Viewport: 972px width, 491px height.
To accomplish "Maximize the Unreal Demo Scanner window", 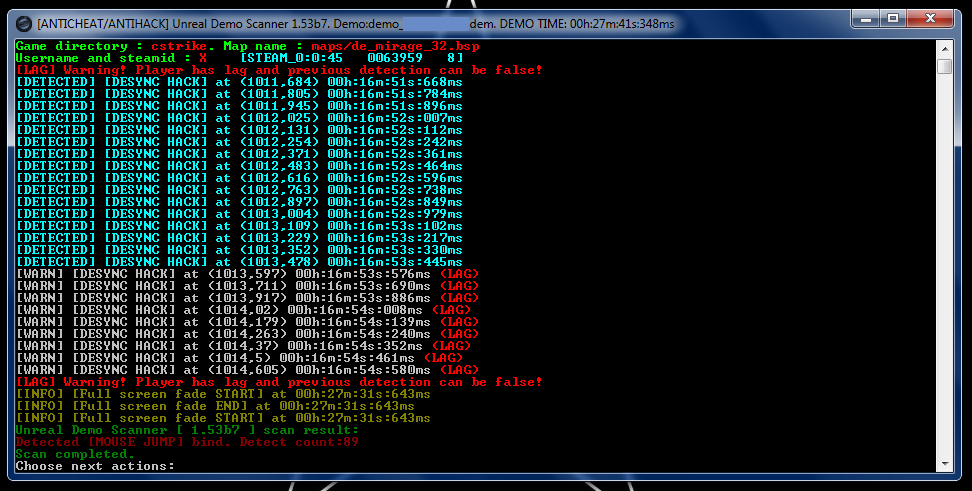I will tap(893, 19).
